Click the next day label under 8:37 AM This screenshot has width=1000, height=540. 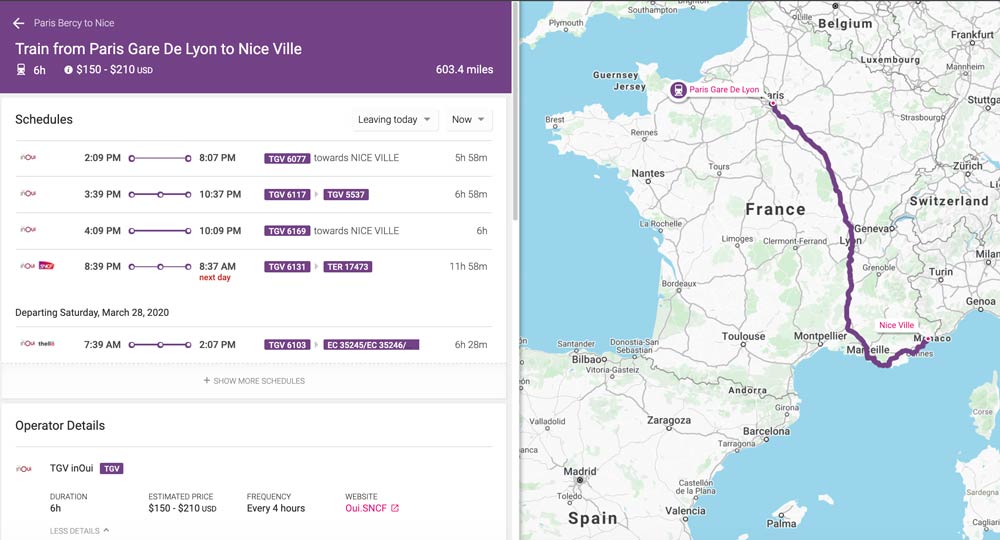pos(215,277)
